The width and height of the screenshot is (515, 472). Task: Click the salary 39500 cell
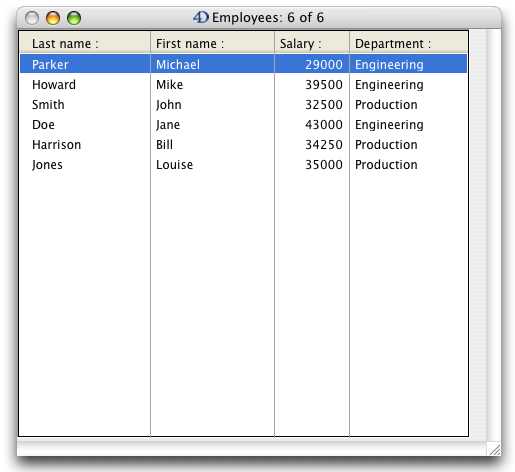click(312, 85)
